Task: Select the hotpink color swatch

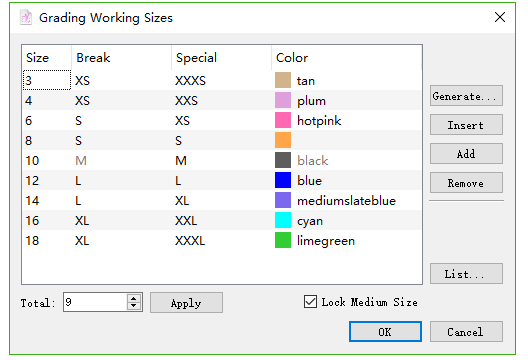Action: 283,120
